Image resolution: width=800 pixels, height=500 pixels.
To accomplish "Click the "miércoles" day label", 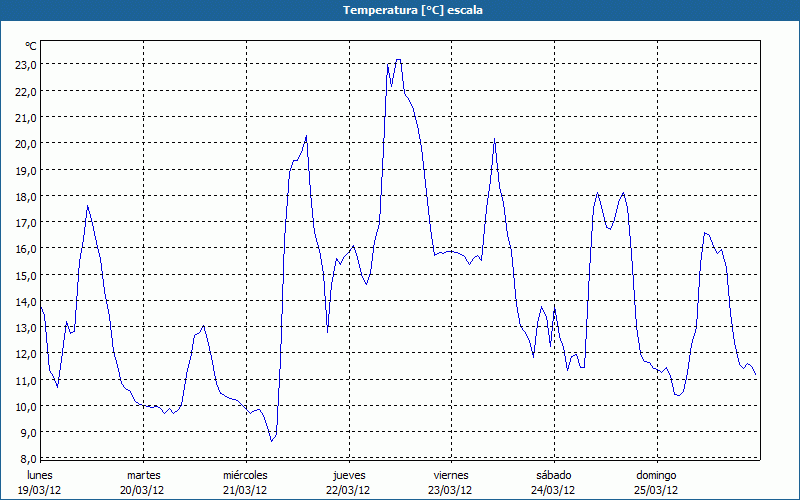I will coord(245,475).
